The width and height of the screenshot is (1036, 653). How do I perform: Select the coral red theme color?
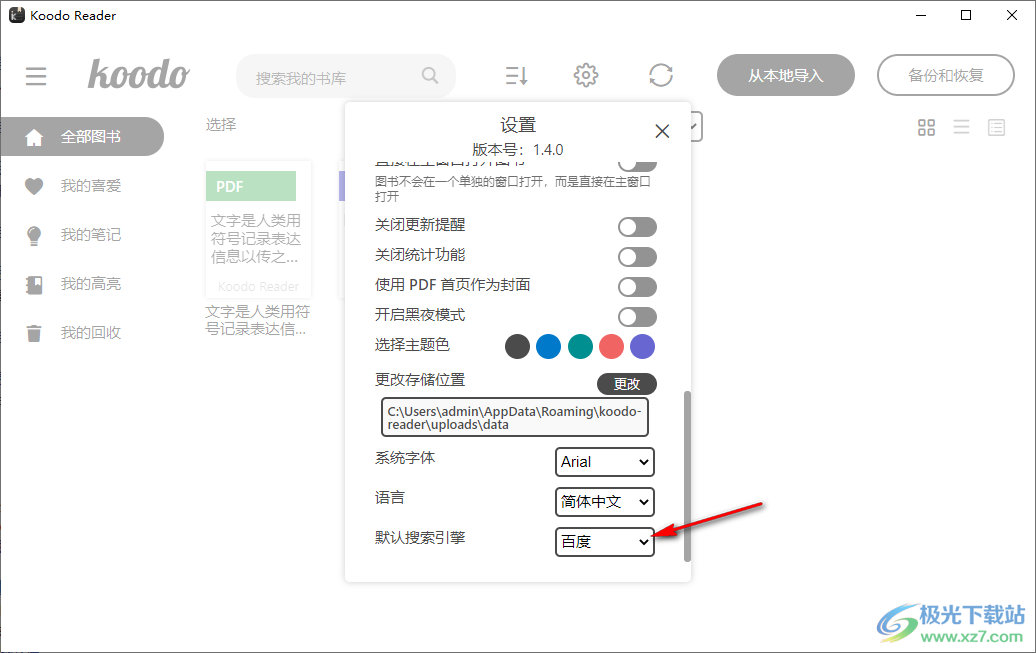click(611, 346)
